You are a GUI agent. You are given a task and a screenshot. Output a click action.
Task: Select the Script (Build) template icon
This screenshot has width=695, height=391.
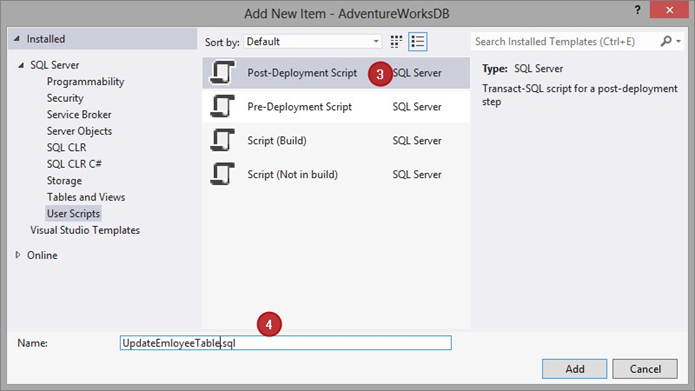coord(222,140)
